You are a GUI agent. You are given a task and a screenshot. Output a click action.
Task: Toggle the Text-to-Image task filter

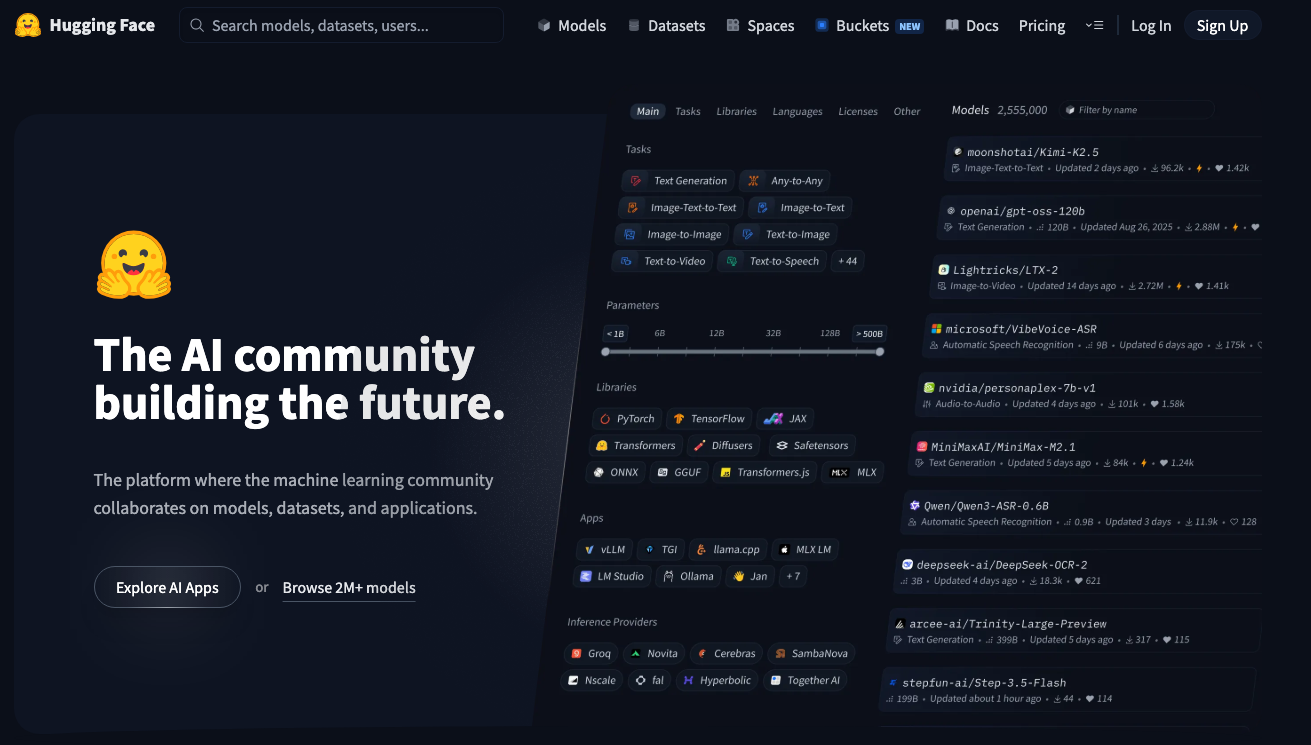pyautogui.click(x=786, y=234)
